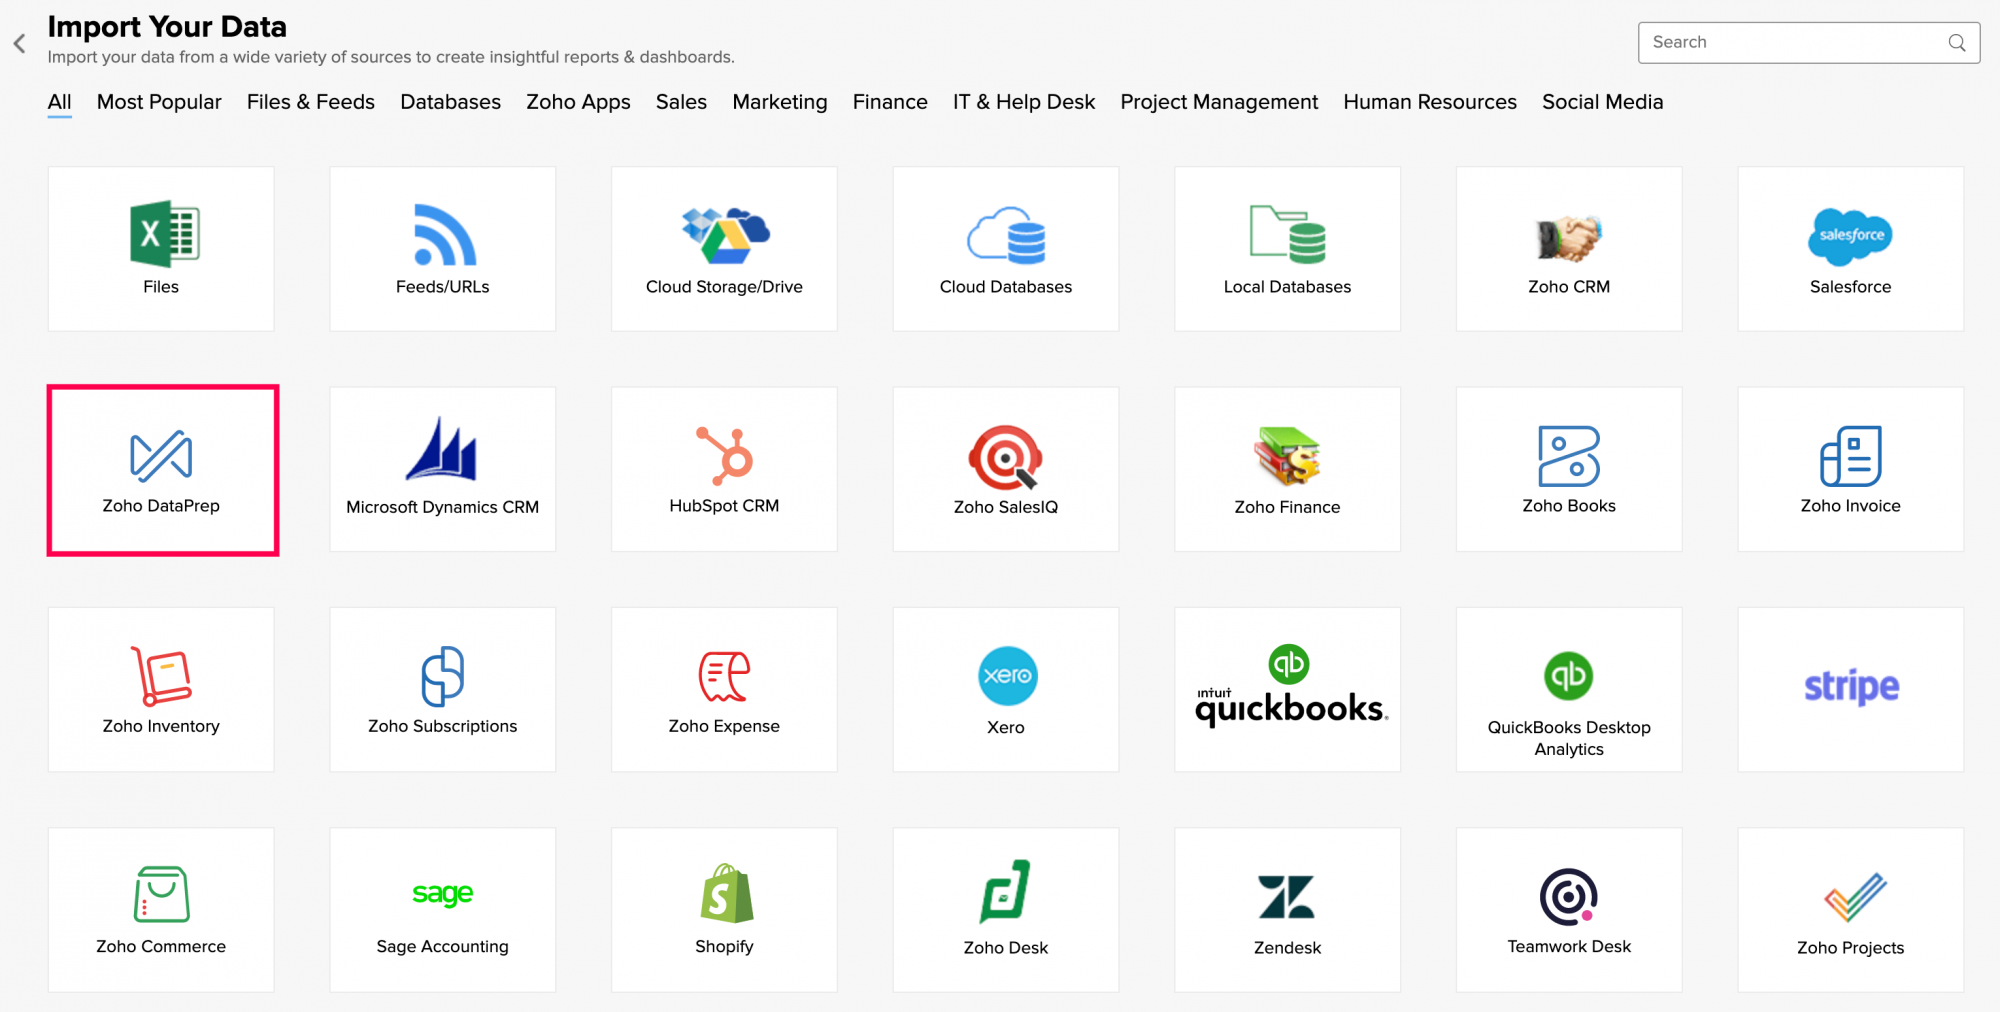The image size is (2000, 1012).
Task: Select the Zoho Commerce bag icon
Action: [x=161, y=894]
